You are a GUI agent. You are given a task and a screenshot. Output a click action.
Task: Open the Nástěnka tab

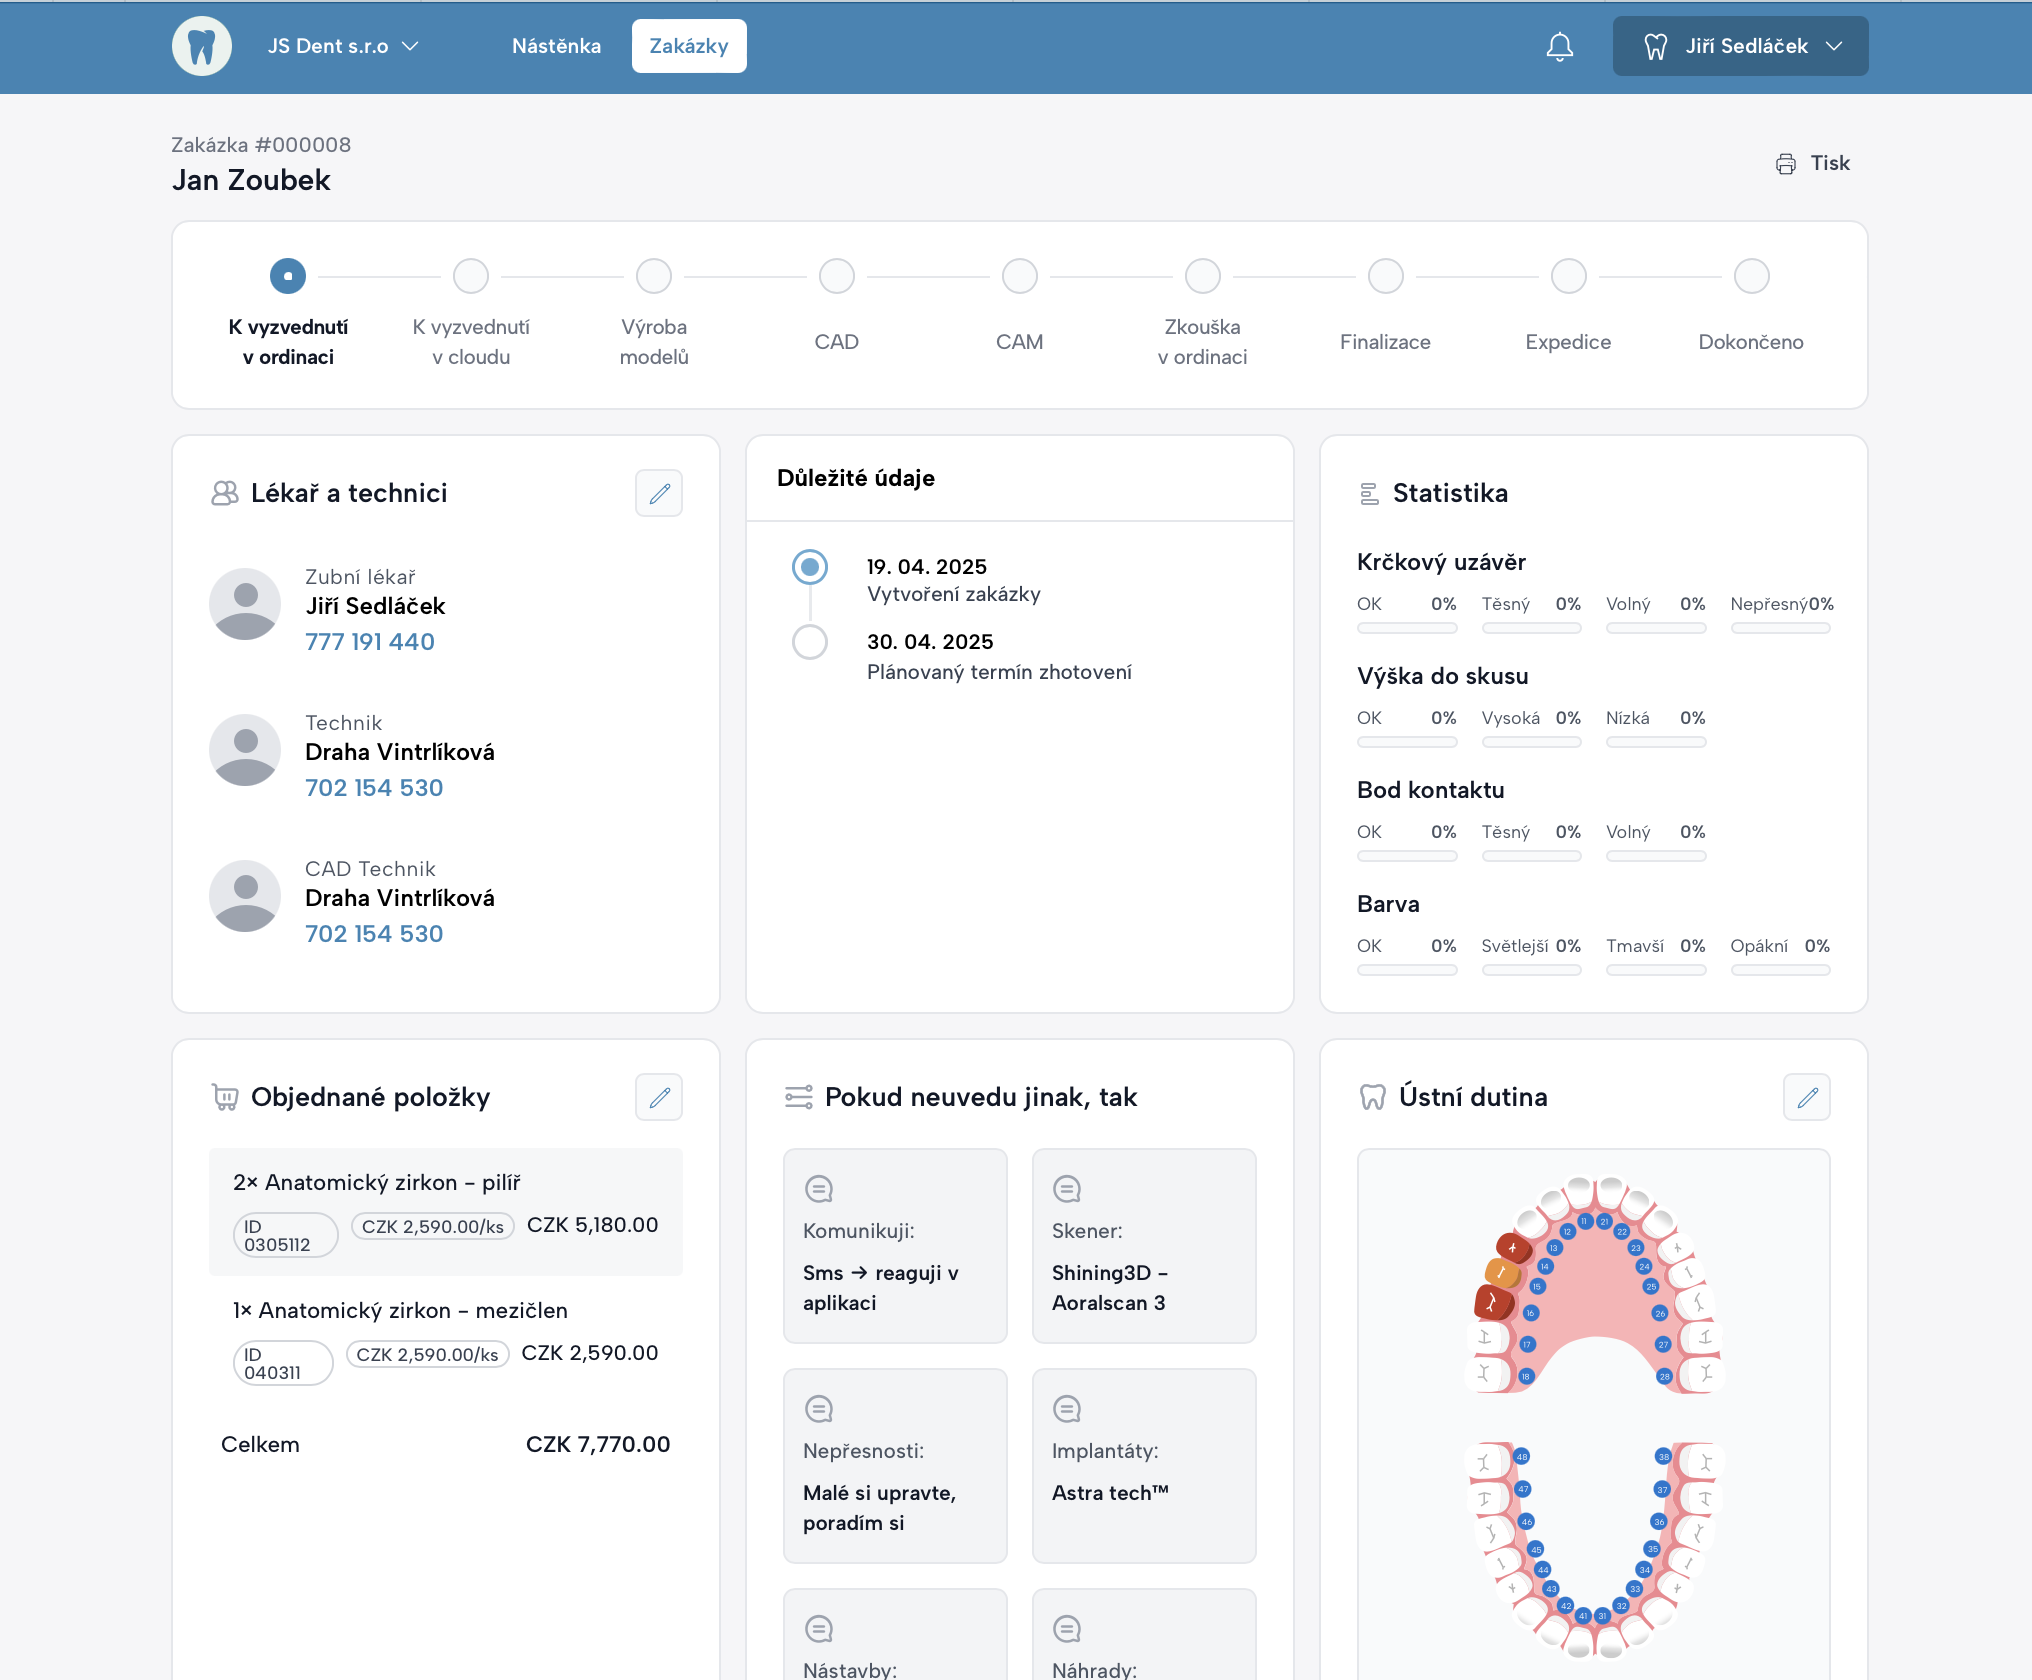(x=556, y=46)
